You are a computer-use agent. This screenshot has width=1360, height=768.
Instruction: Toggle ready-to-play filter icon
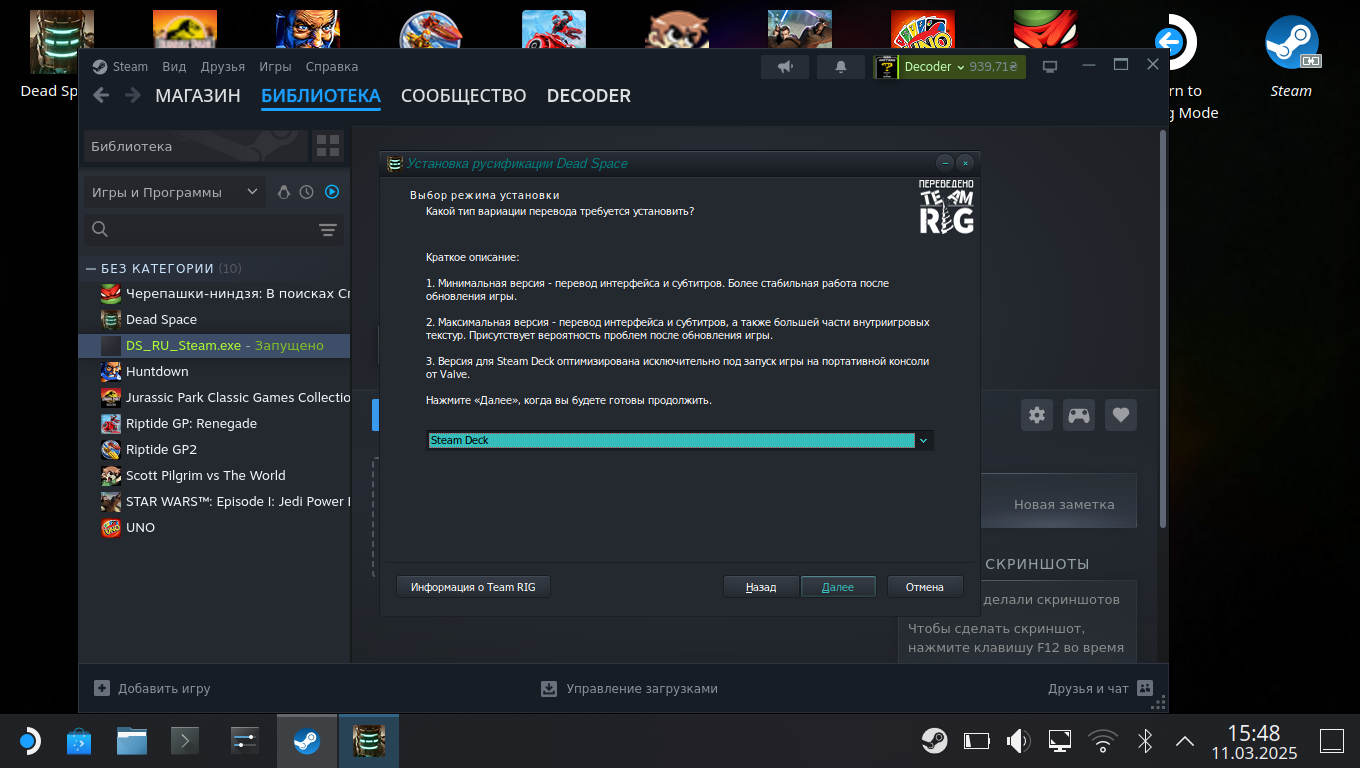point(332,192)
